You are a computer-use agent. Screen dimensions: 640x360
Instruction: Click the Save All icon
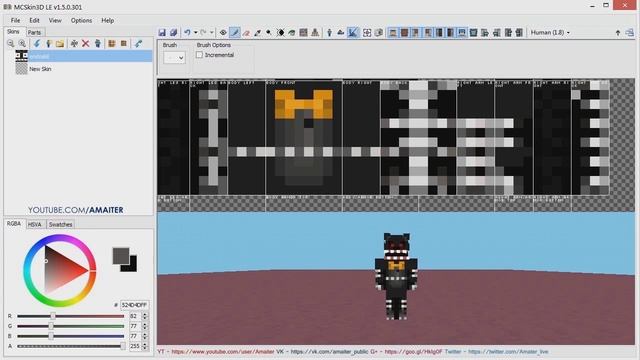pyautogui.click(x=173, y=33)
